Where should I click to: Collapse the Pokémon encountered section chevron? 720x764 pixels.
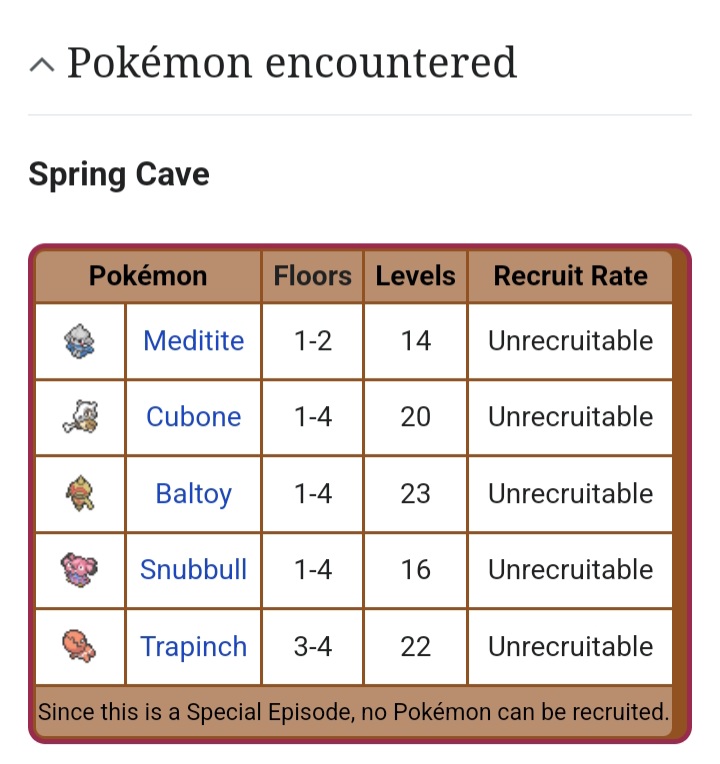pyautogui.click(x=42, y=65)
